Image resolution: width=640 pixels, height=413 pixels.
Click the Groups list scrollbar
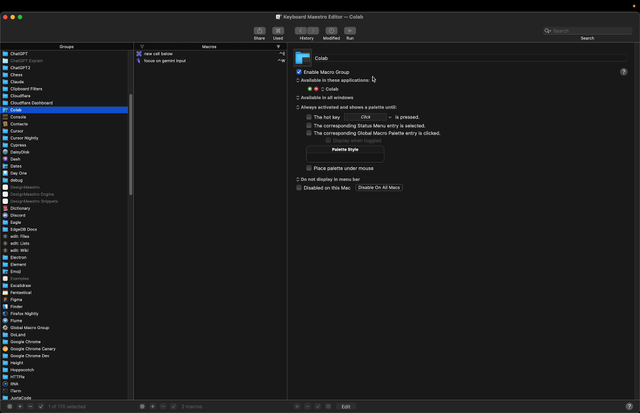click(131, 144)
